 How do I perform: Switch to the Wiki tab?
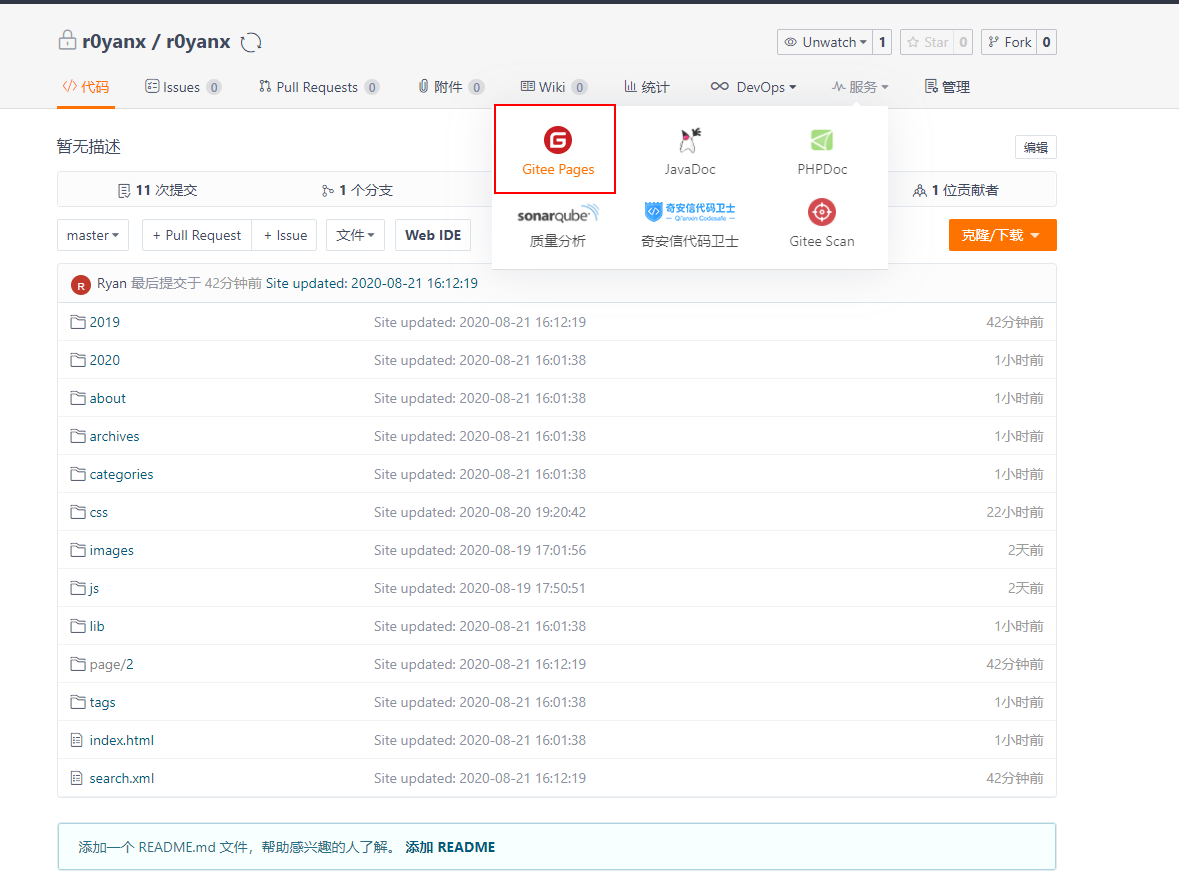click(553, 87)
